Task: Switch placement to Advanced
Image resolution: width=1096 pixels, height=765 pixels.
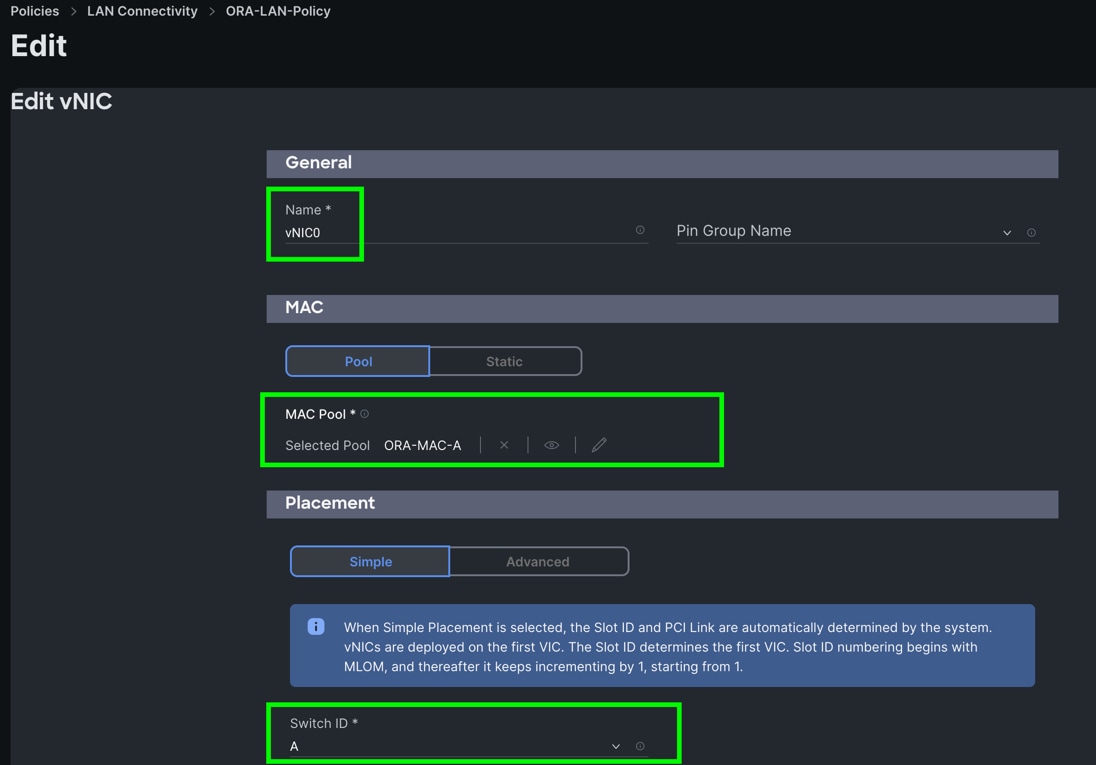Action: point(538,561)
